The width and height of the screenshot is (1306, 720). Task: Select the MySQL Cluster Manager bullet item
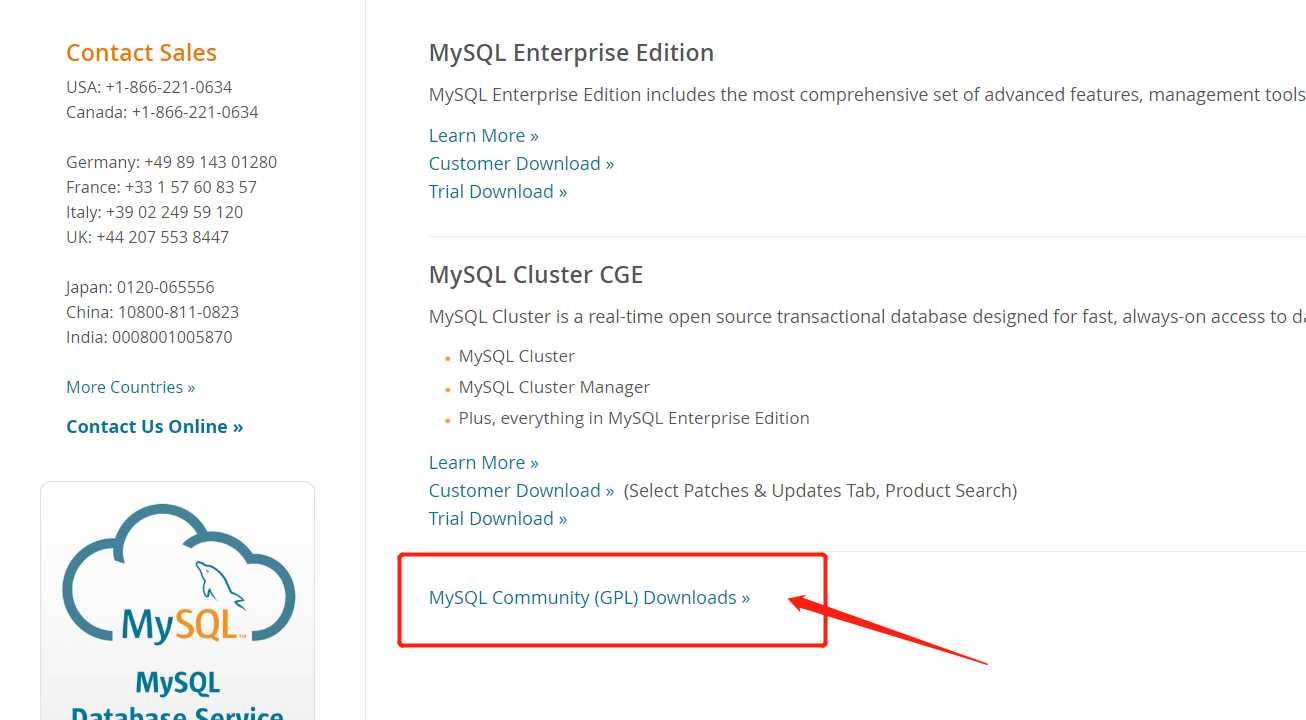554,387
